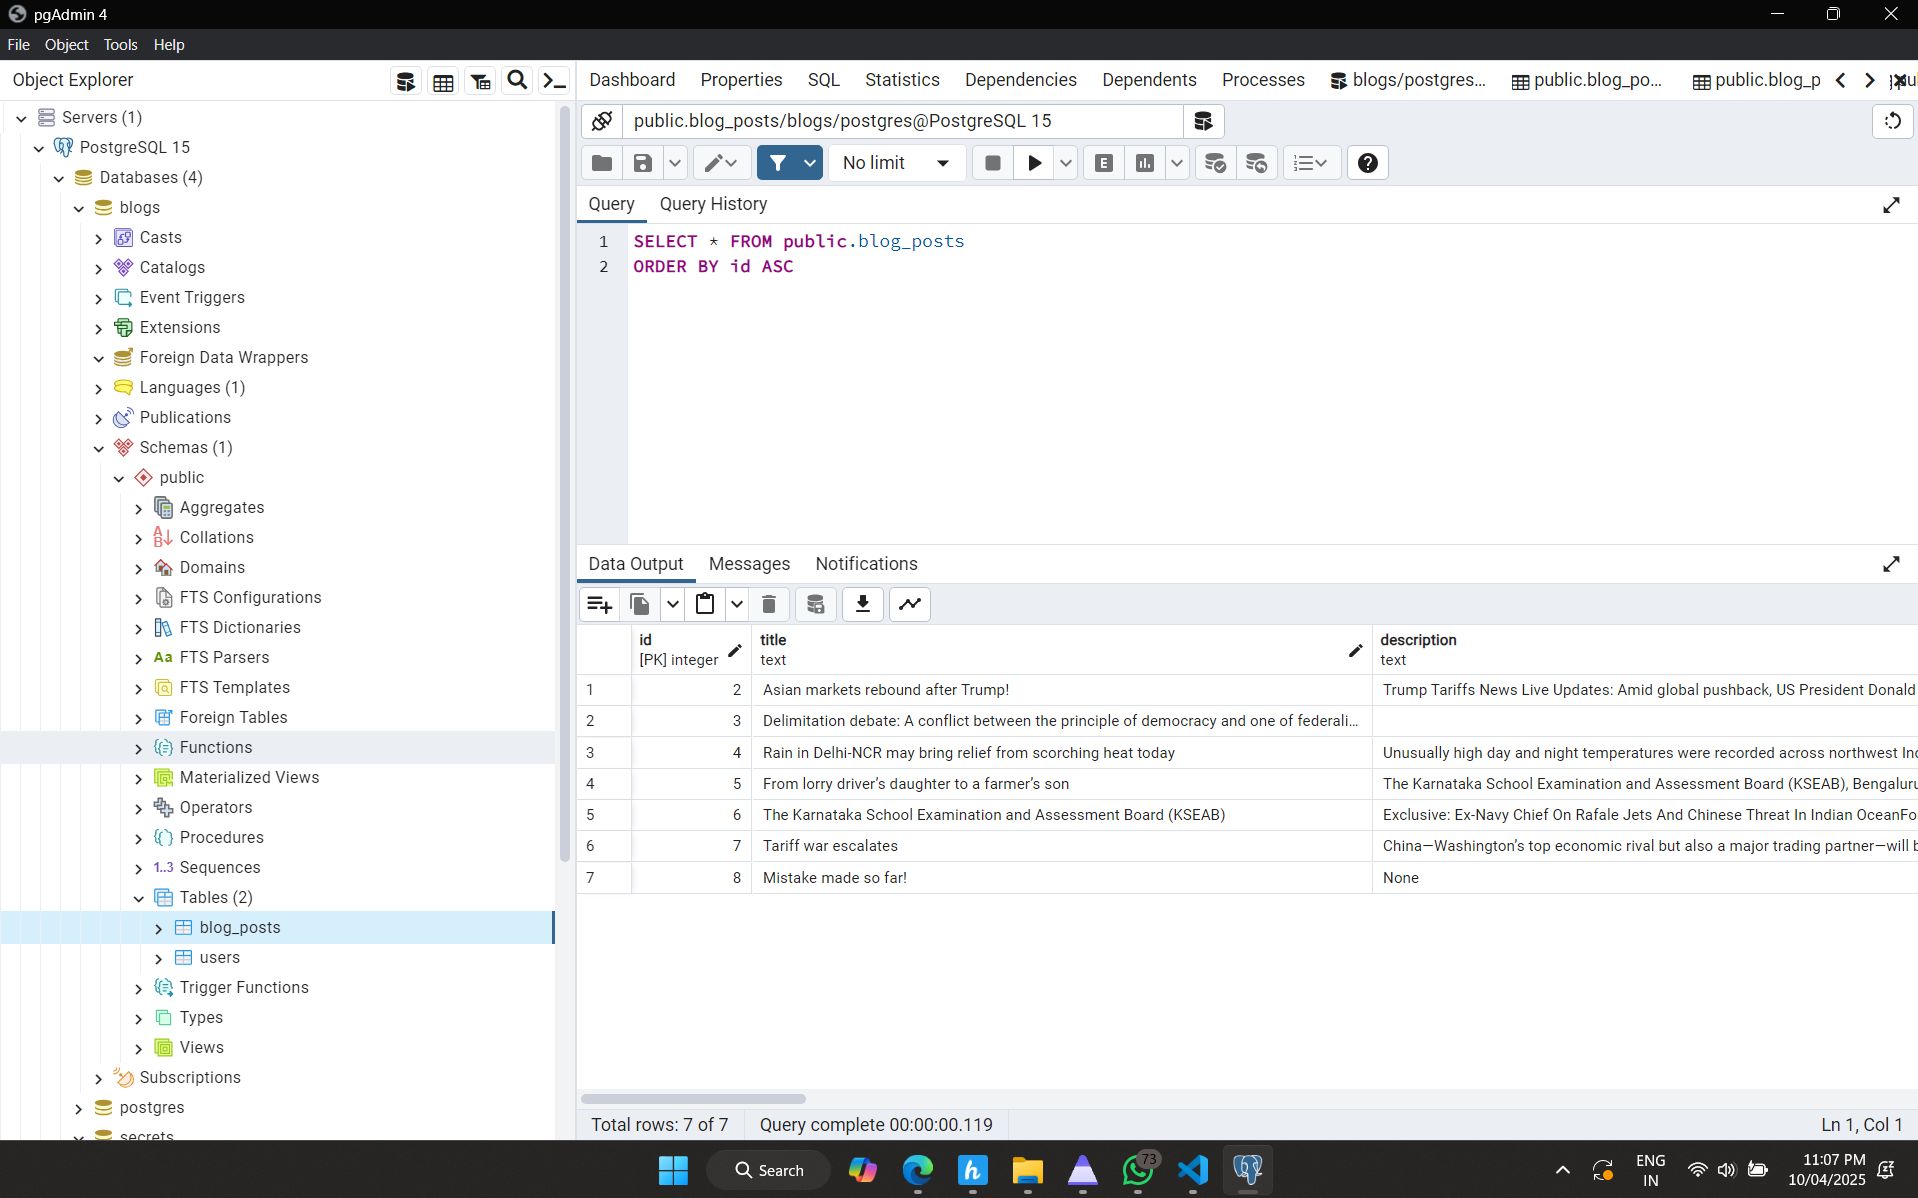This screenshot has width=1918, height=1198.
Task: Click the Save File icon in query toolbar
Action: click(643, 163)
